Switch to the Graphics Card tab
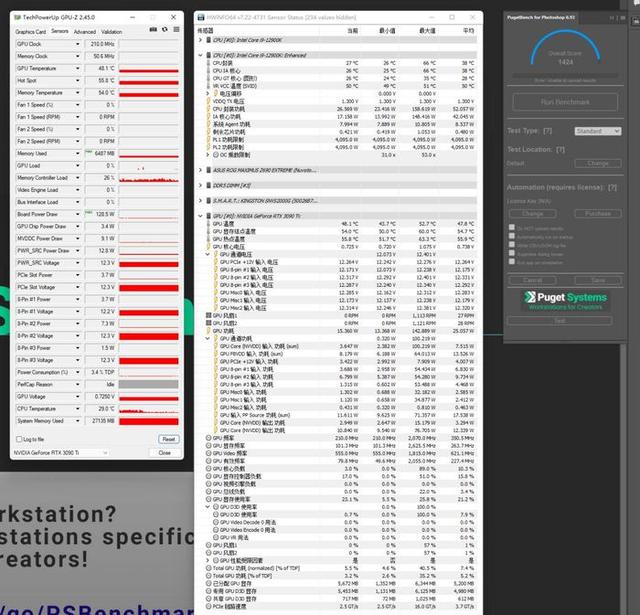 (30, 31)
